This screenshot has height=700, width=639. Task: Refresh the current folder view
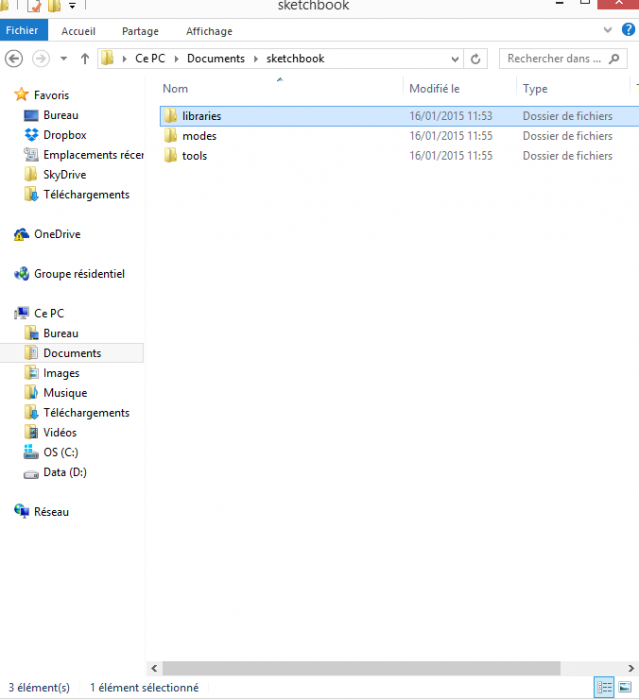(476, 59)
